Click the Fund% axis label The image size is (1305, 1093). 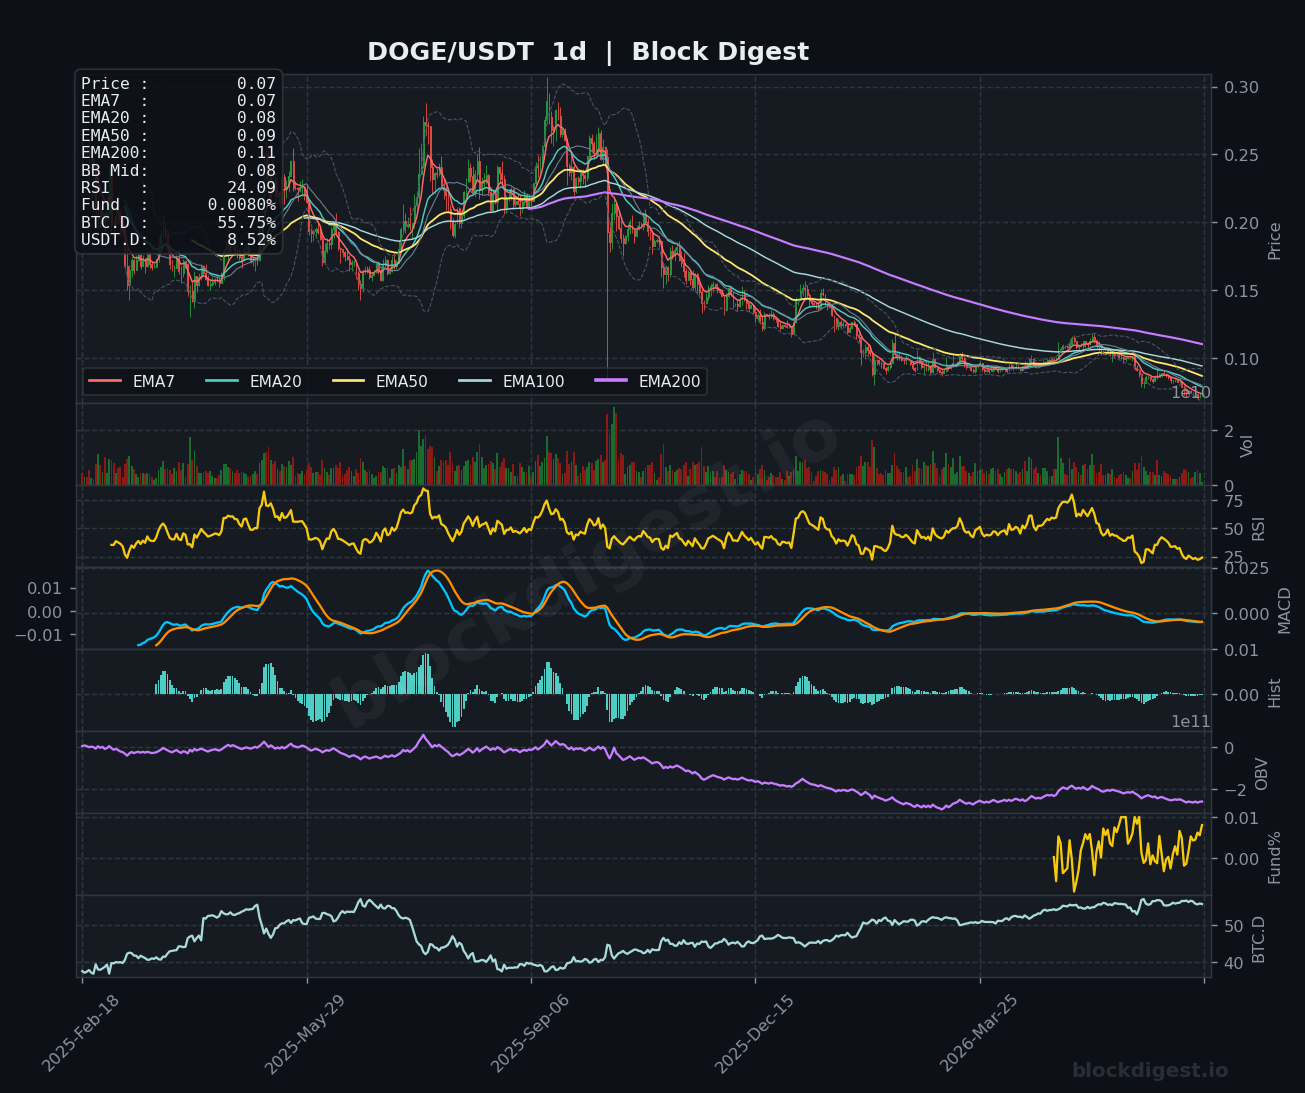tap(1275, 857)
